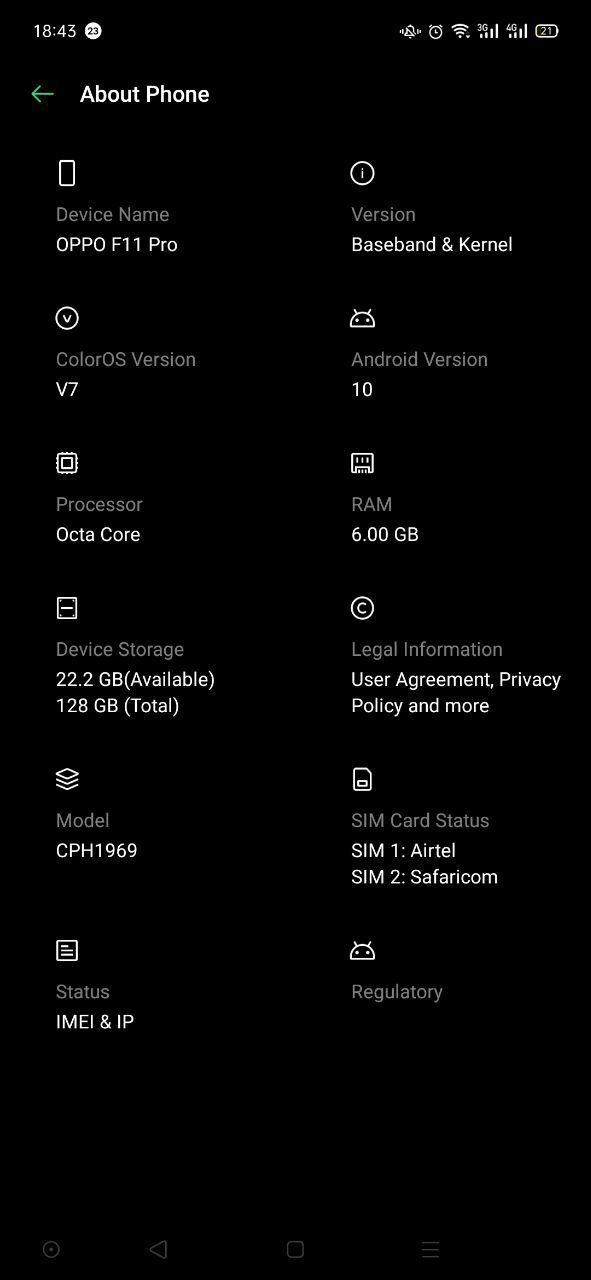The image size is (591, 1280).
Task: Tap the square recent apps navigation button
Action: pos(295,1249)
